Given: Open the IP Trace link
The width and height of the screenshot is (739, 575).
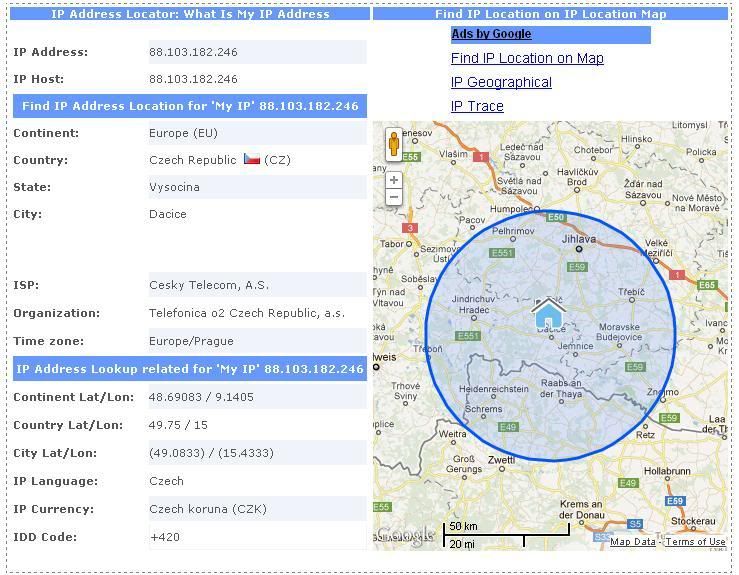Looking at the screenshot, I should pyautogui.click(x=477, y=106).
